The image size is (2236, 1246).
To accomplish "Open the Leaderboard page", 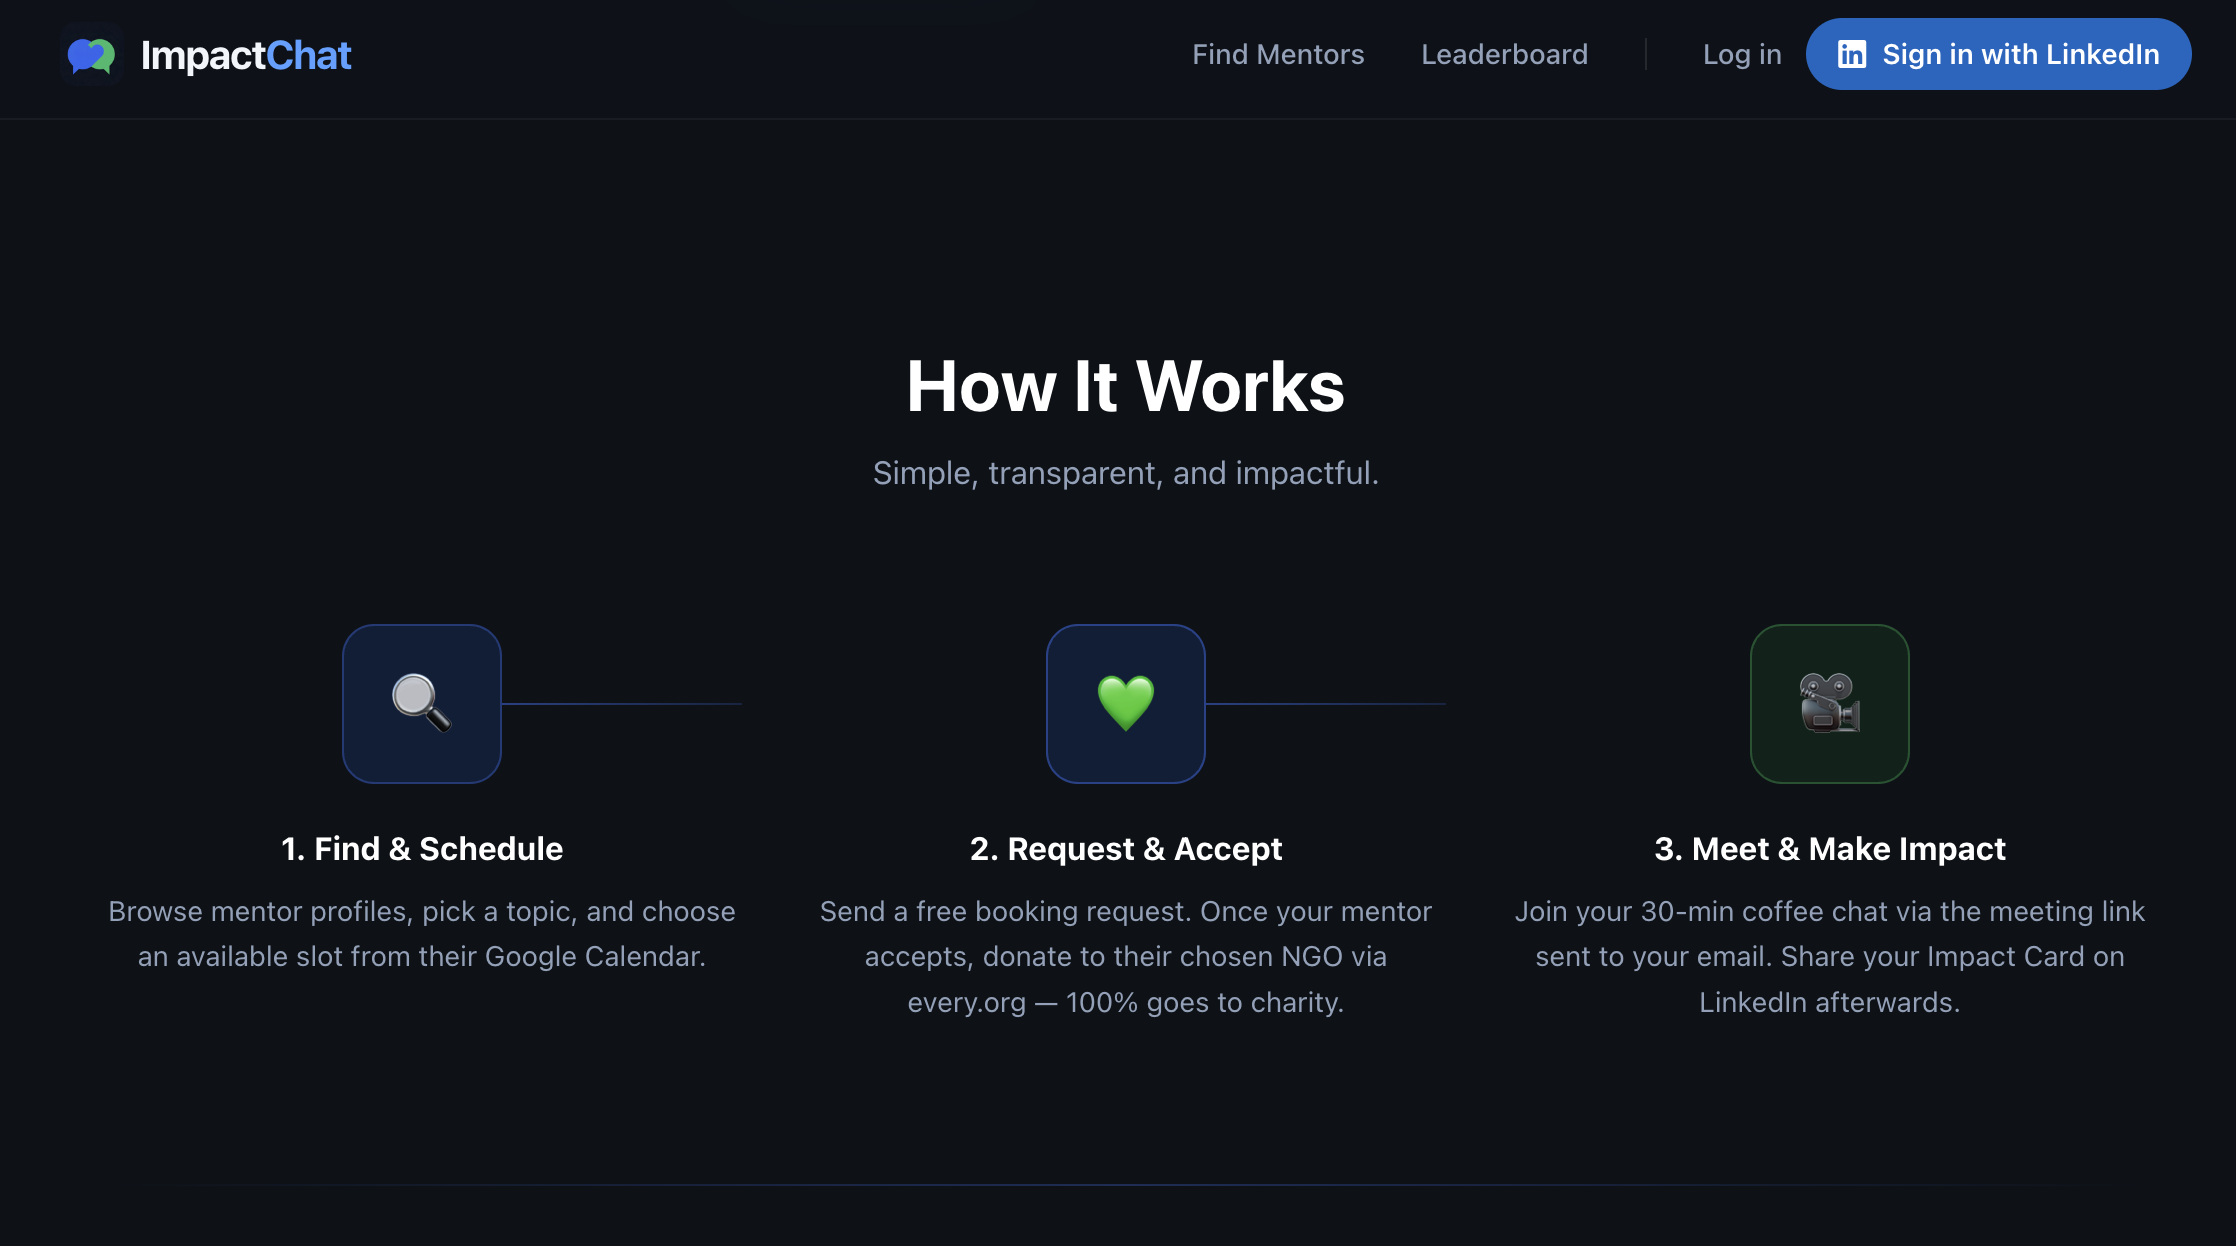I will click(1504, 54).
